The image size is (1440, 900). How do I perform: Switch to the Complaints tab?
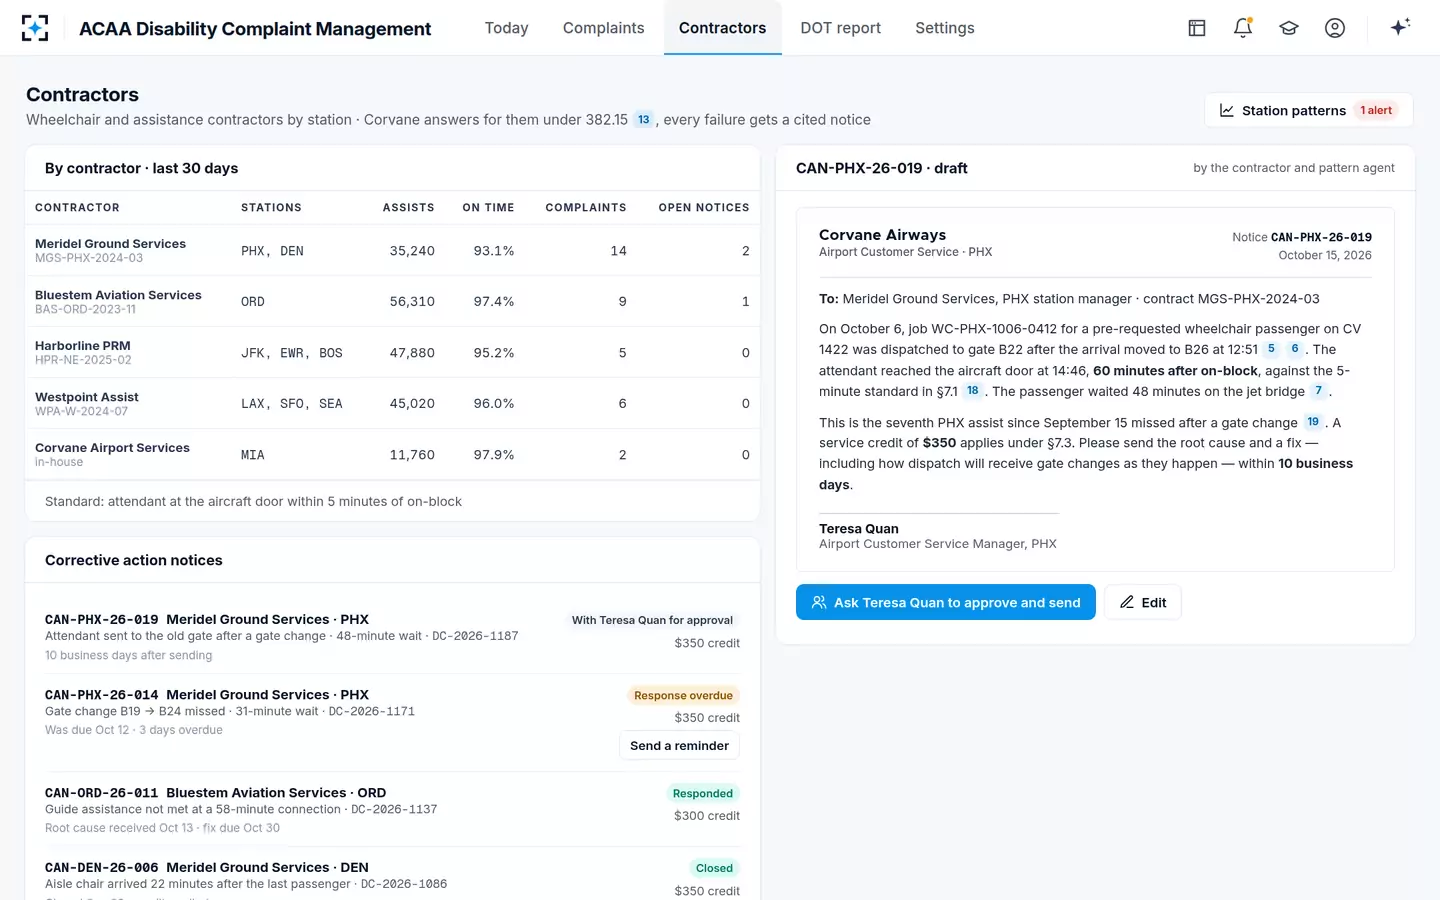[x=603, y=28]
